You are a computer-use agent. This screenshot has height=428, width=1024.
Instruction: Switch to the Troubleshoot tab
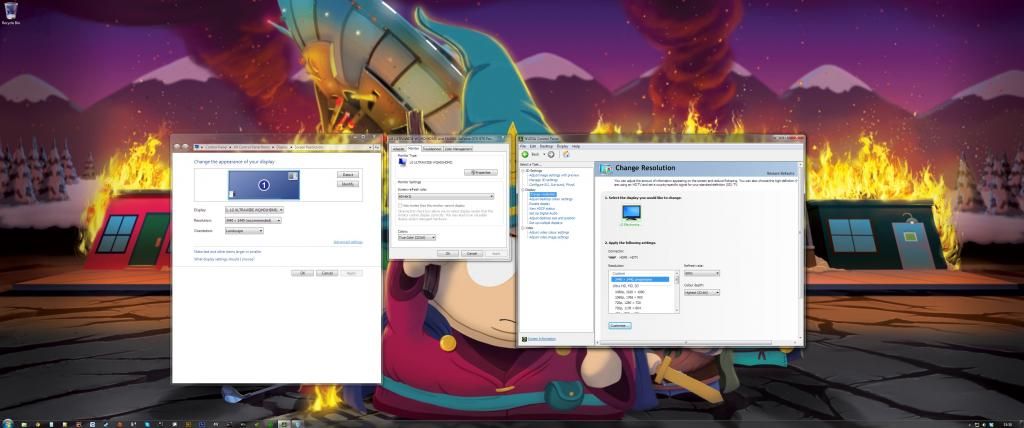432,149
